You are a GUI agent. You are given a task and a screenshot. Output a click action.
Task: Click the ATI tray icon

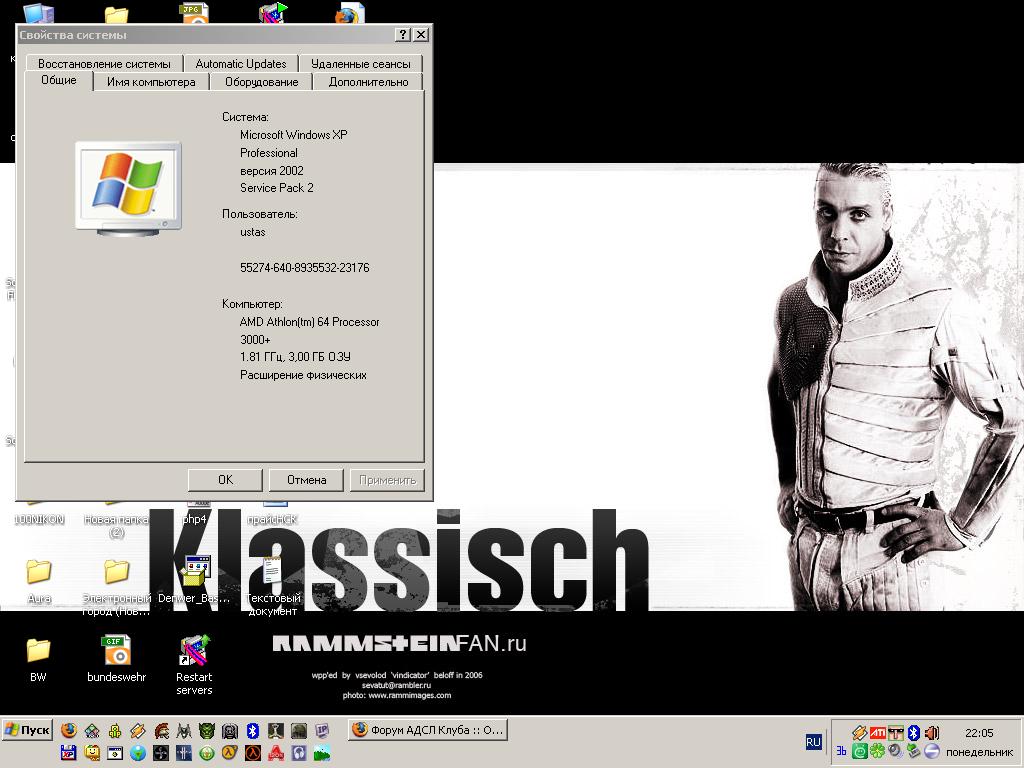coord(877,733)
